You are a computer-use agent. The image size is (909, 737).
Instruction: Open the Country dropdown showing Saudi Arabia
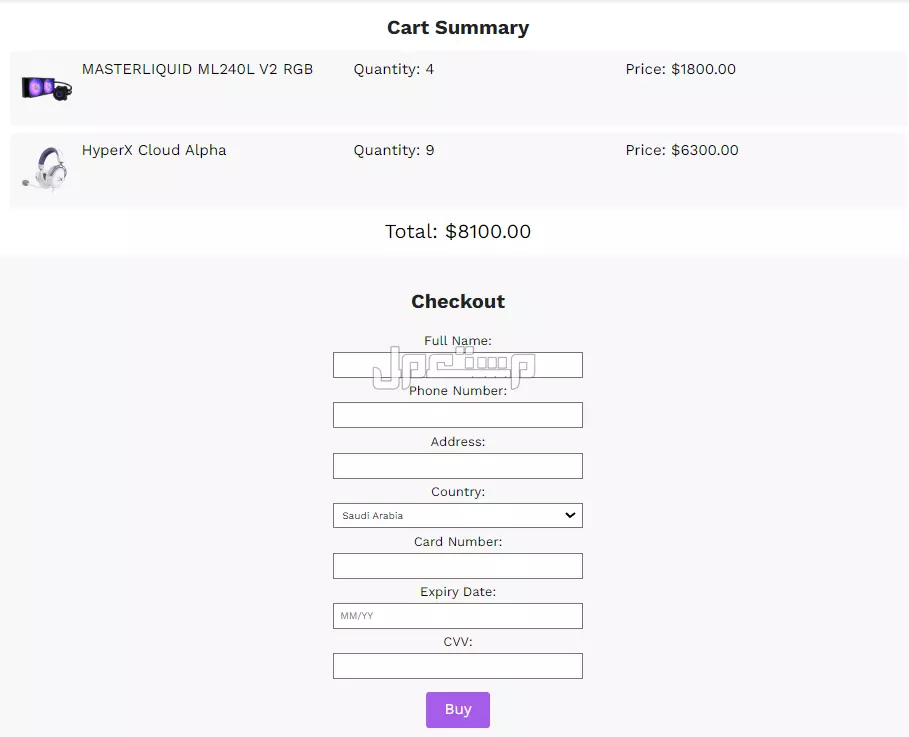coord(457,516)
